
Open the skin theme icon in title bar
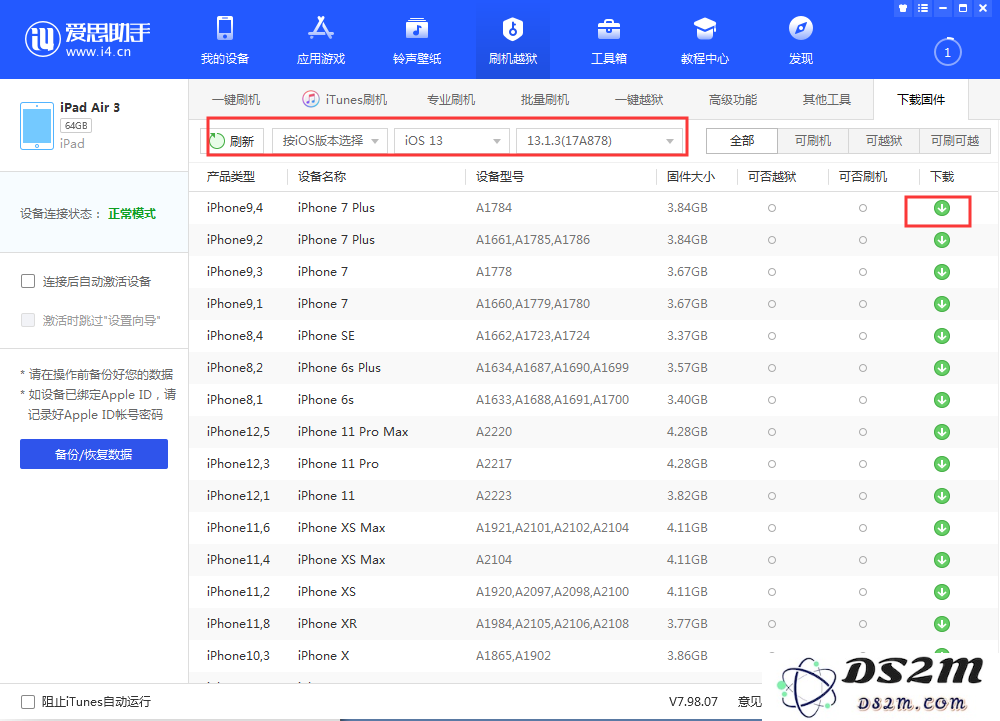(x=902, y=8)
